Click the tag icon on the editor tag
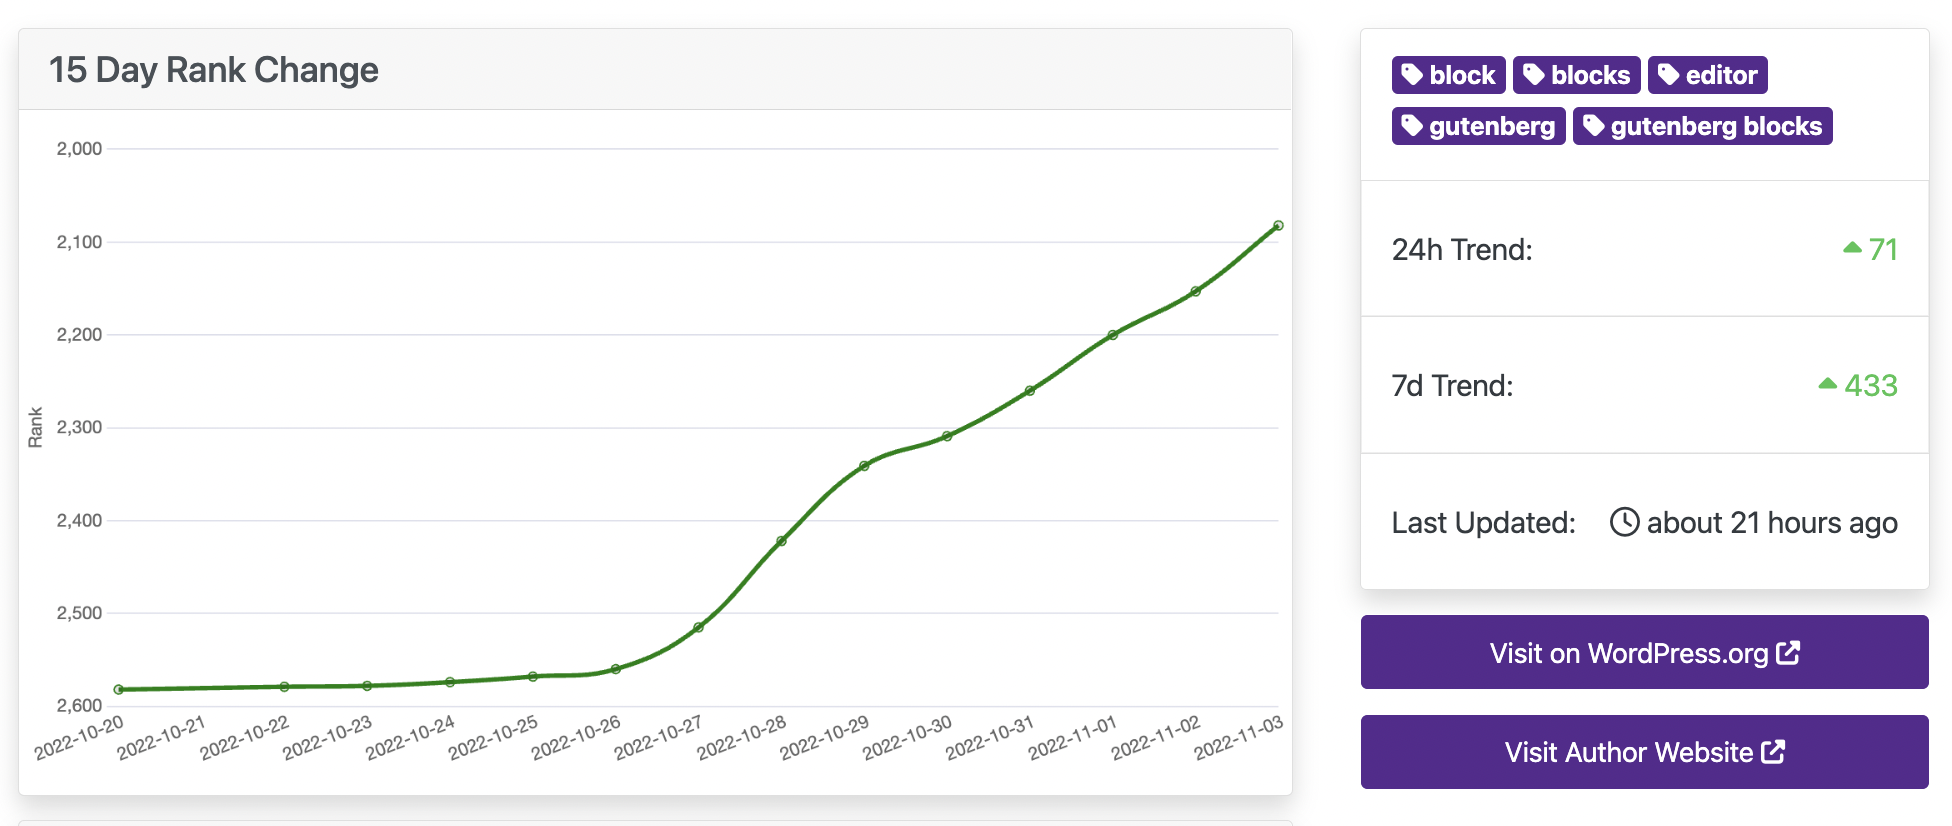Viewport: 1952px width, 826px height. coord(1668,75)
